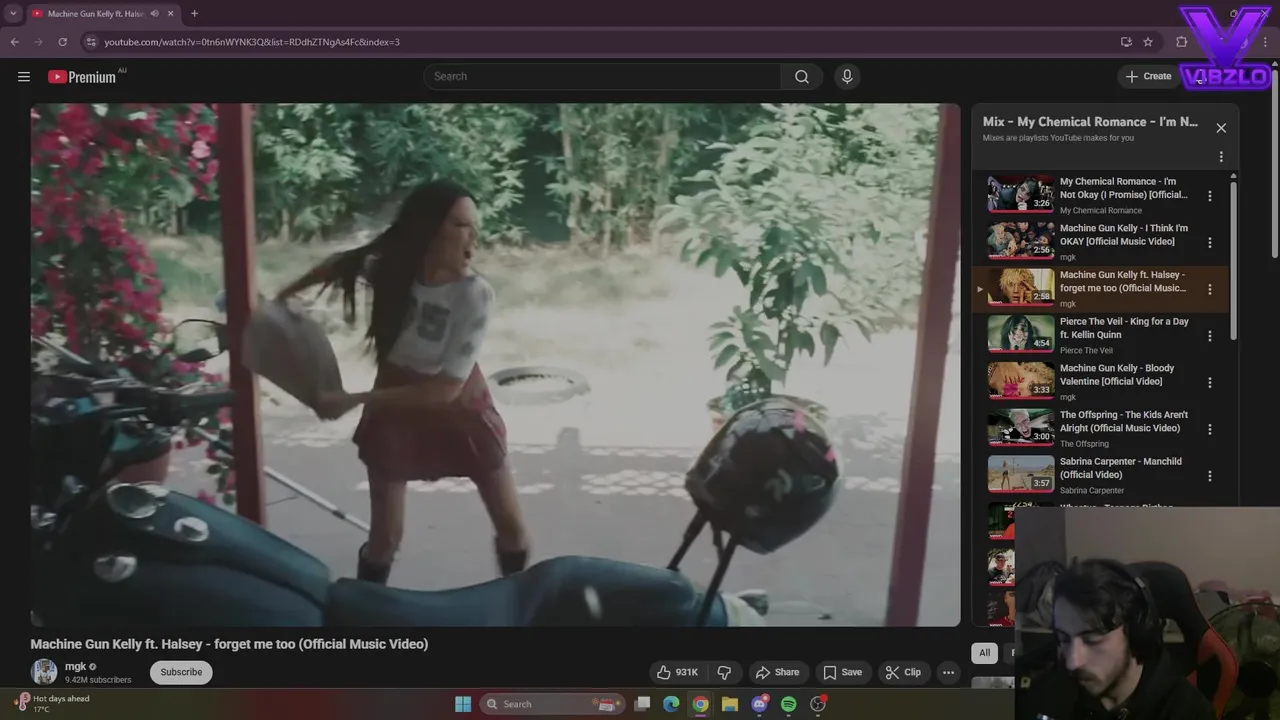The width and height of the screenshot is (1280, 720).
Task: Open more actions three-dot menu below video
Action: click(x=948, y=672)
